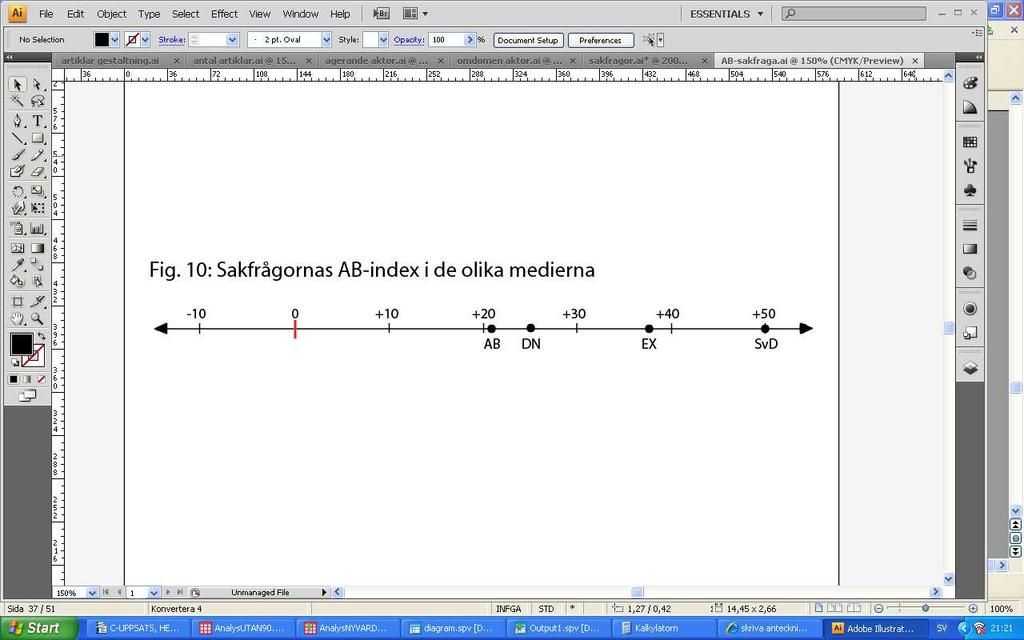
Task: Choose the Hand tool
Action: [18, 319]
